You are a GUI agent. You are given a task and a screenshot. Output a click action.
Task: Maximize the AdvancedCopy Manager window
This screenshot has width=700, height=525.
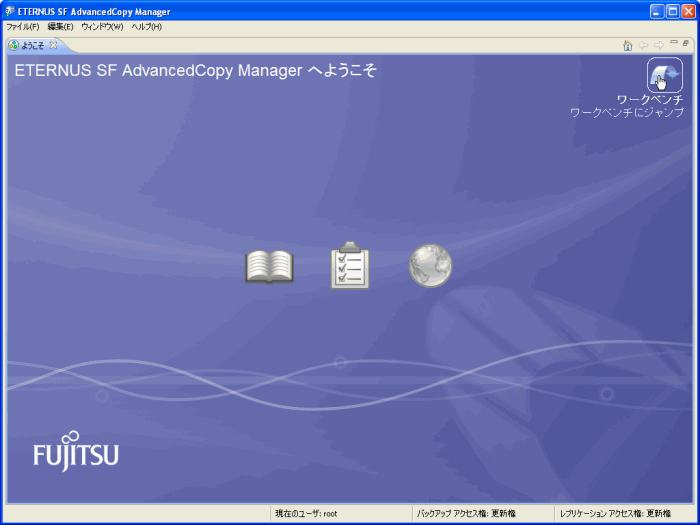(x=673, y=11)
